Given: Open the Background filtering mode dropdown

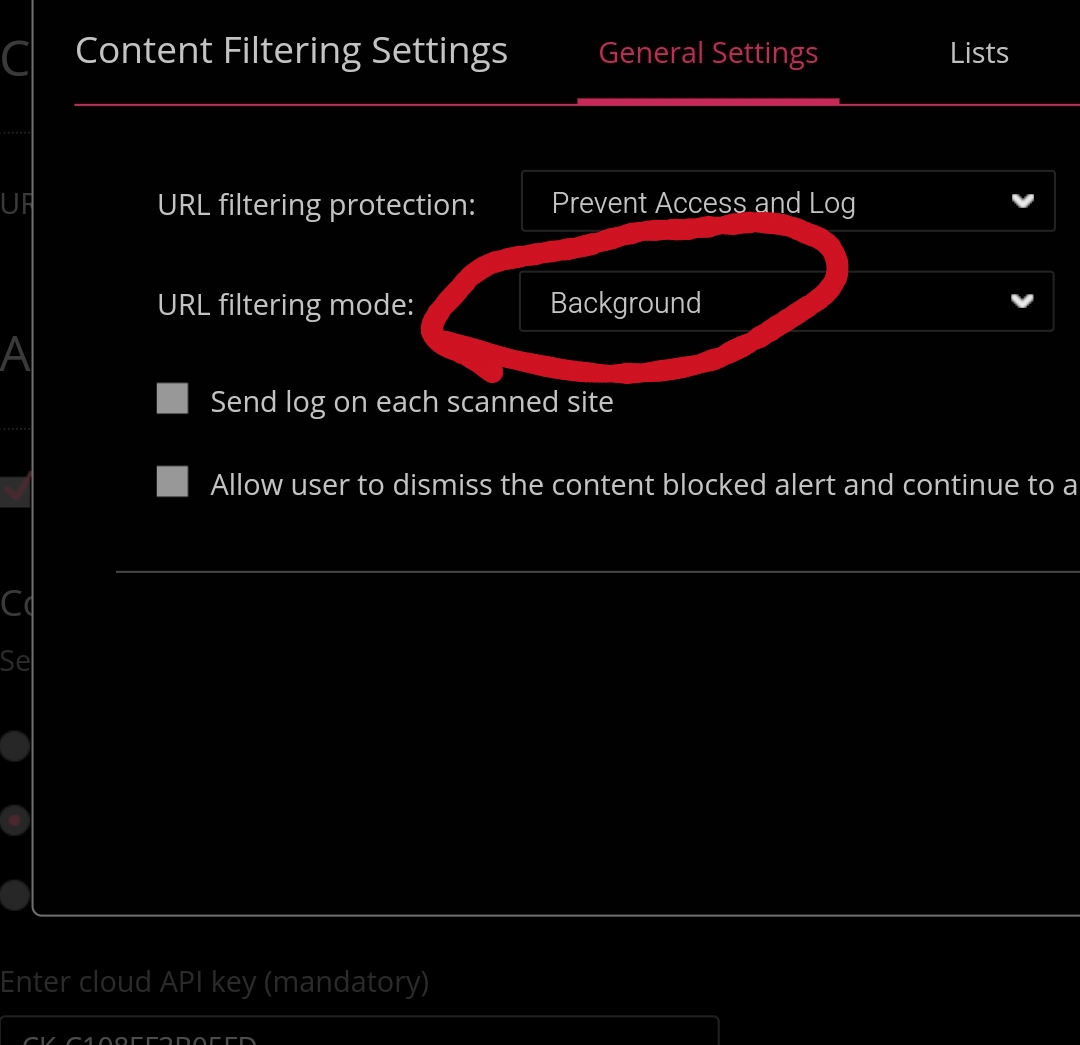Looking at the screenshot, I should [785, 302].
